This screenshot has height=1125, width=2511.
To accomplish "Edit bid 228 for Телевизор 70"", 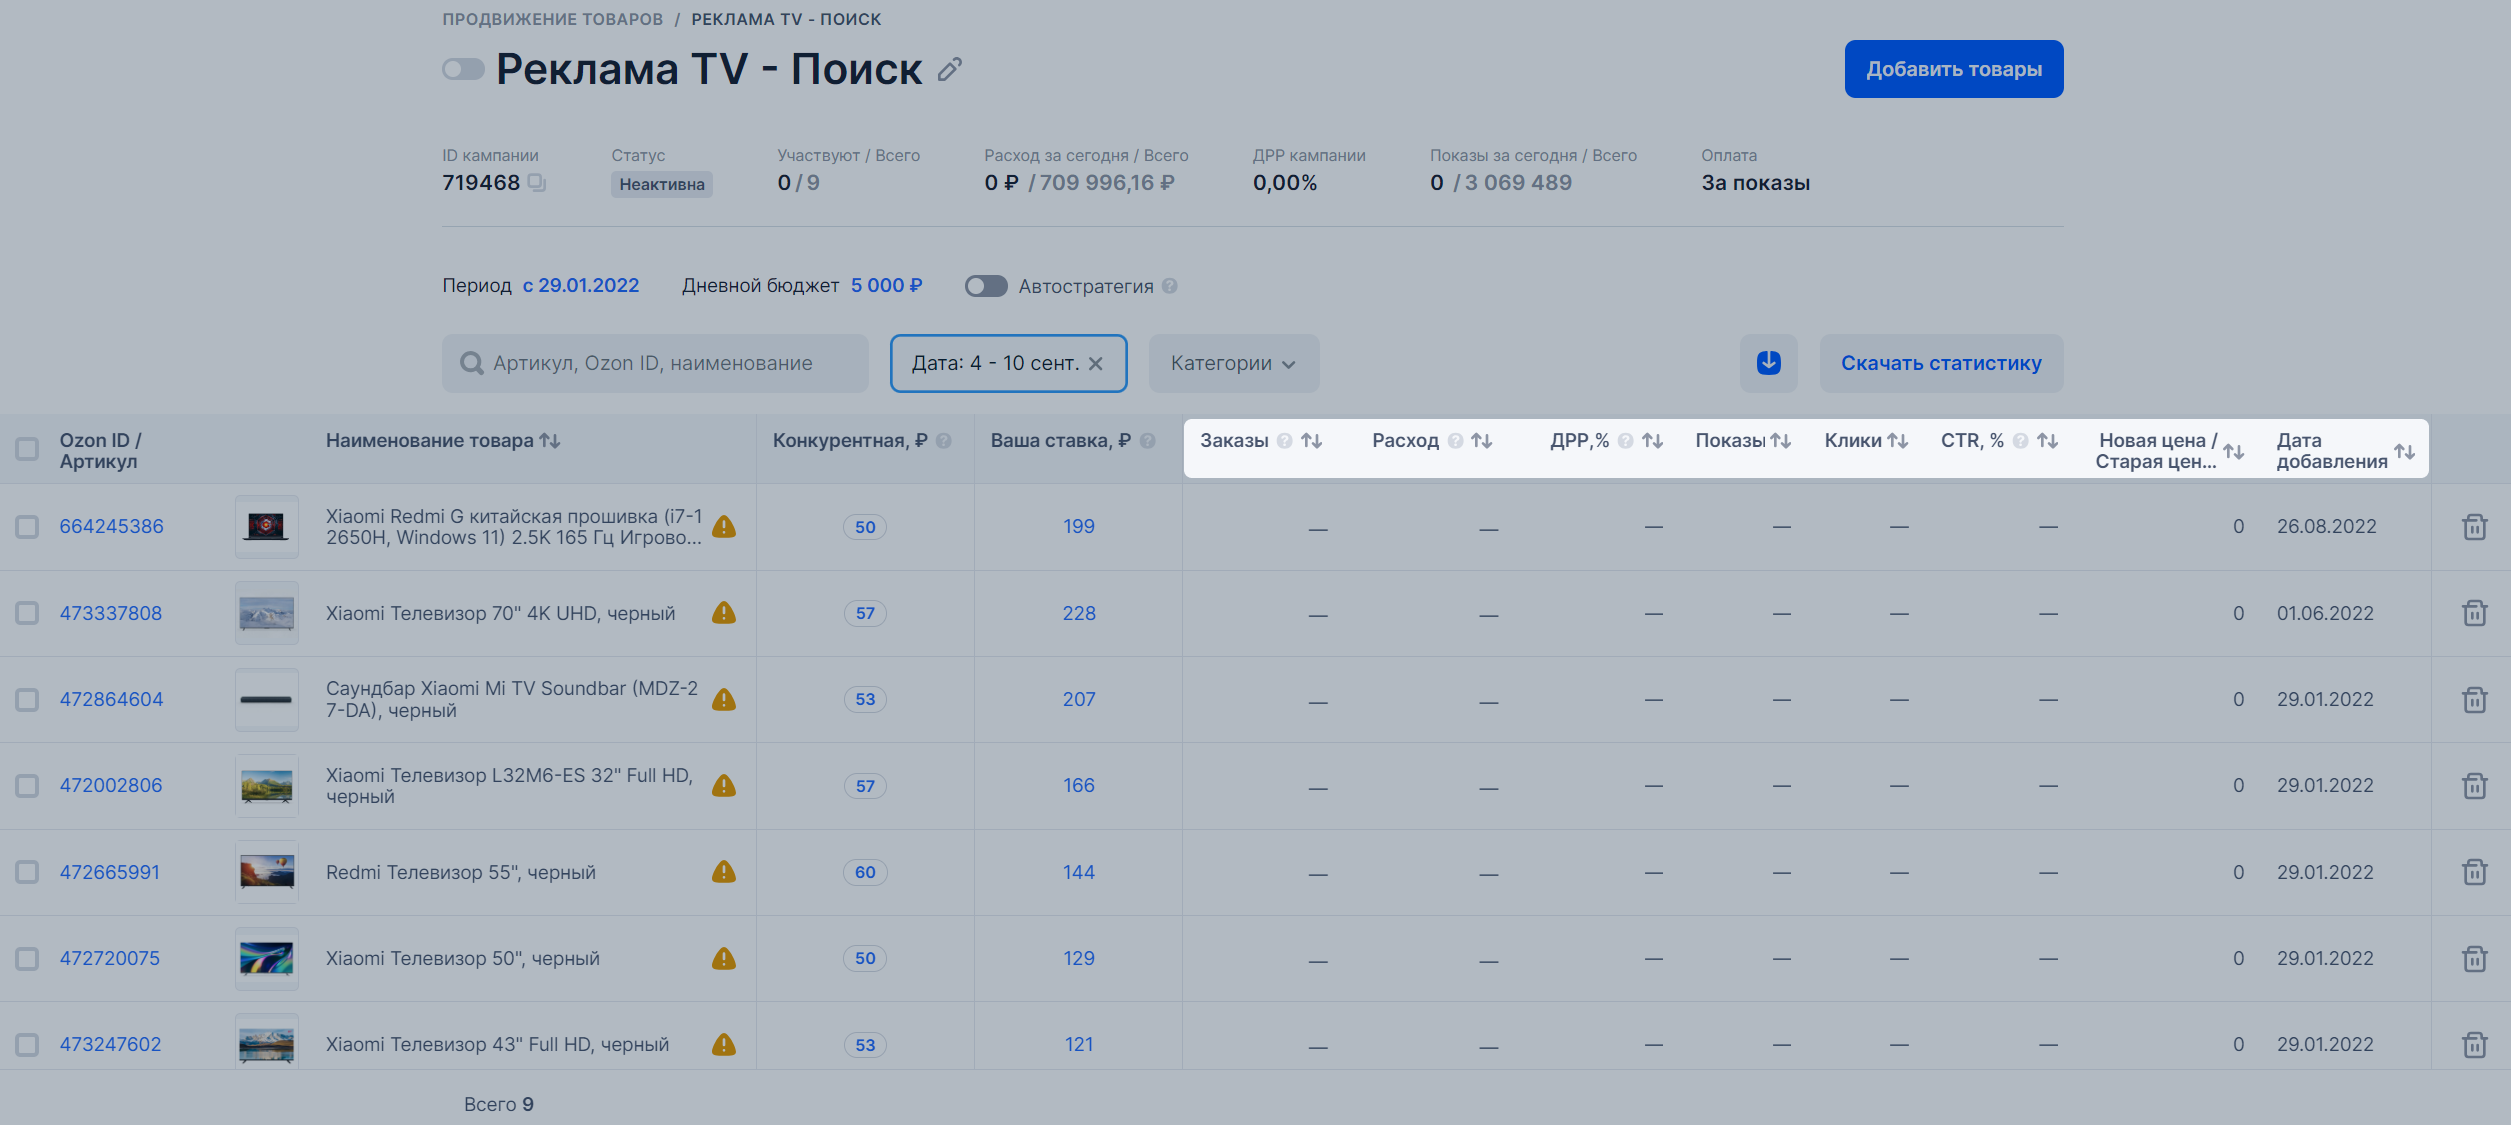I will point(1079,613).
